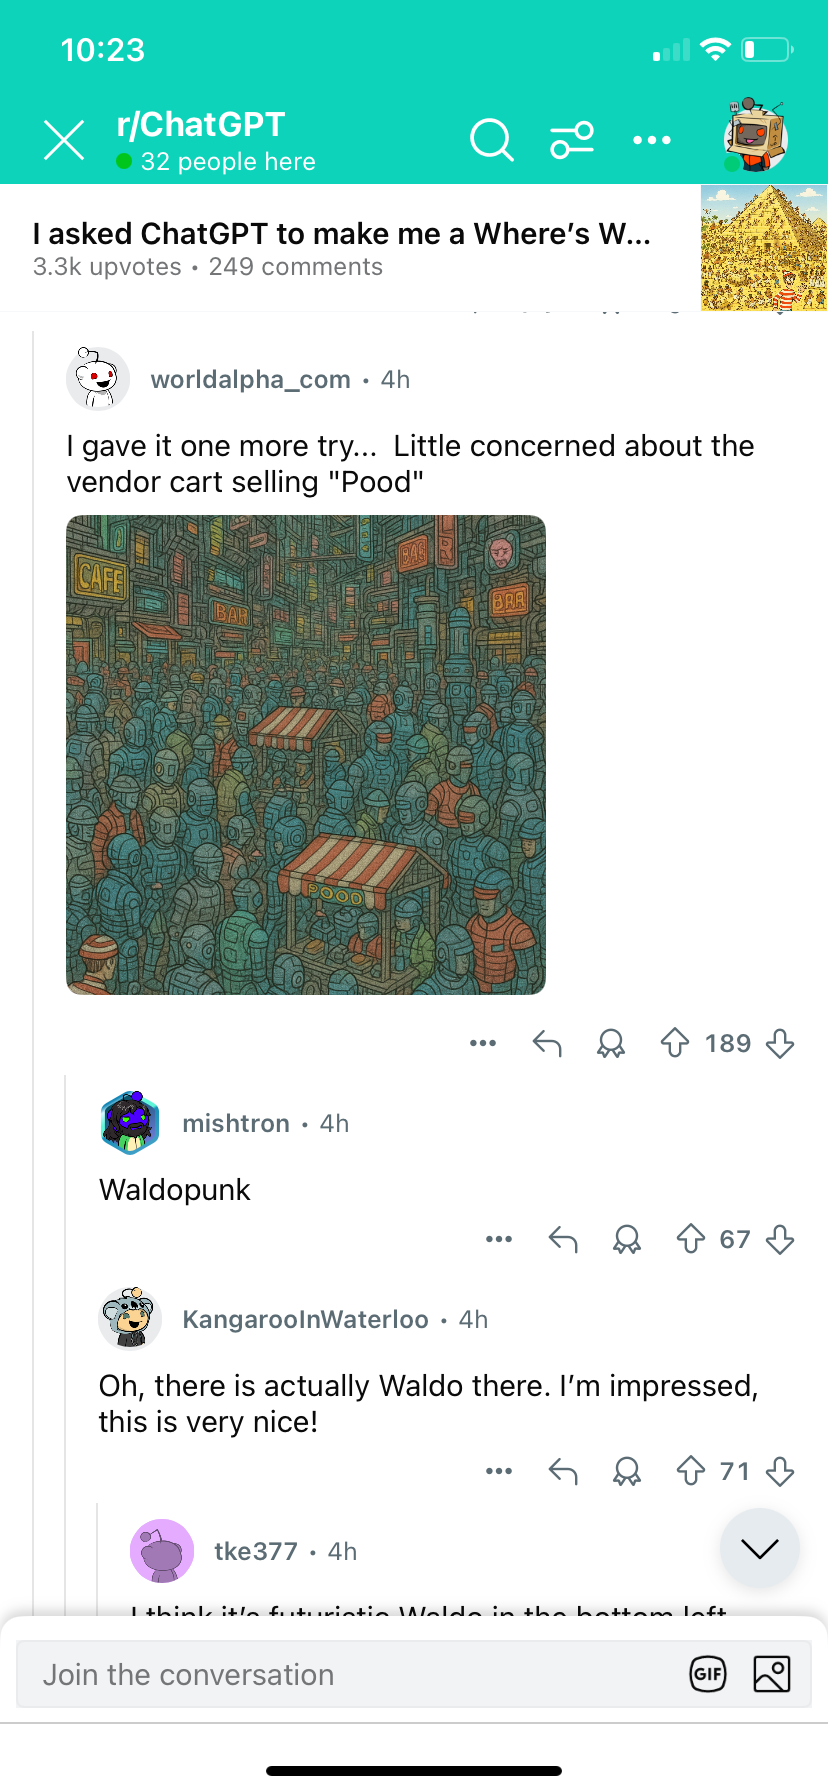This screenshot has height=1792, width=828.
Task: Open the GIF picker
Action: (x=708, y=1674)
